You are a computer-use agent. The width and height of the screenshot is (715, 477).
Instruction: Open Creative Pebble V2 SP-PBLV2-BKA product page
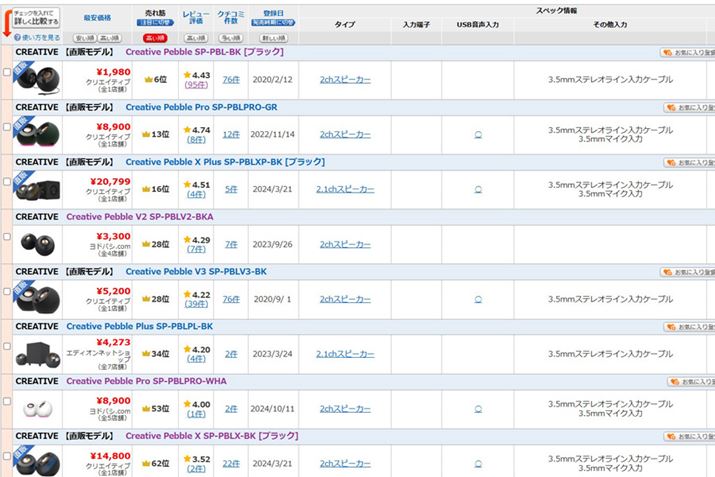139,216
